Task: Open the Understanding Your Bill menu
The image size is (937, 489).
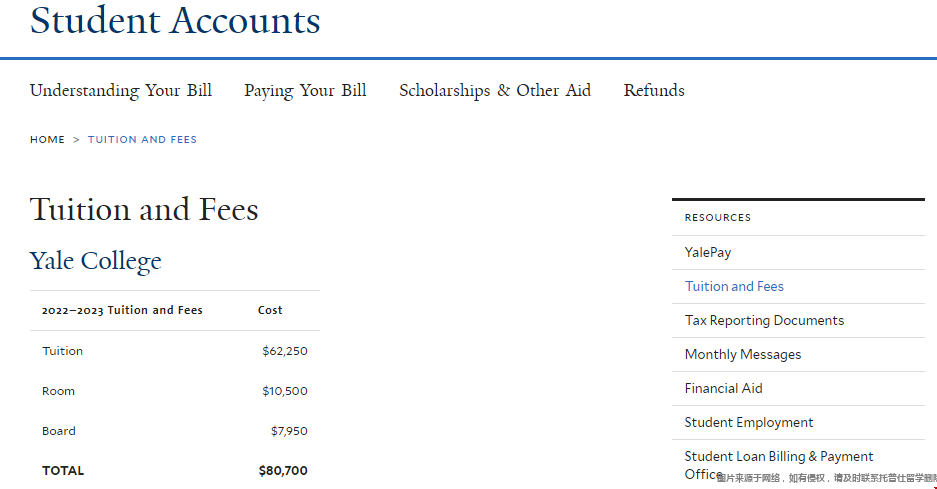Action: pyautogui.click(x=121, y=90)
